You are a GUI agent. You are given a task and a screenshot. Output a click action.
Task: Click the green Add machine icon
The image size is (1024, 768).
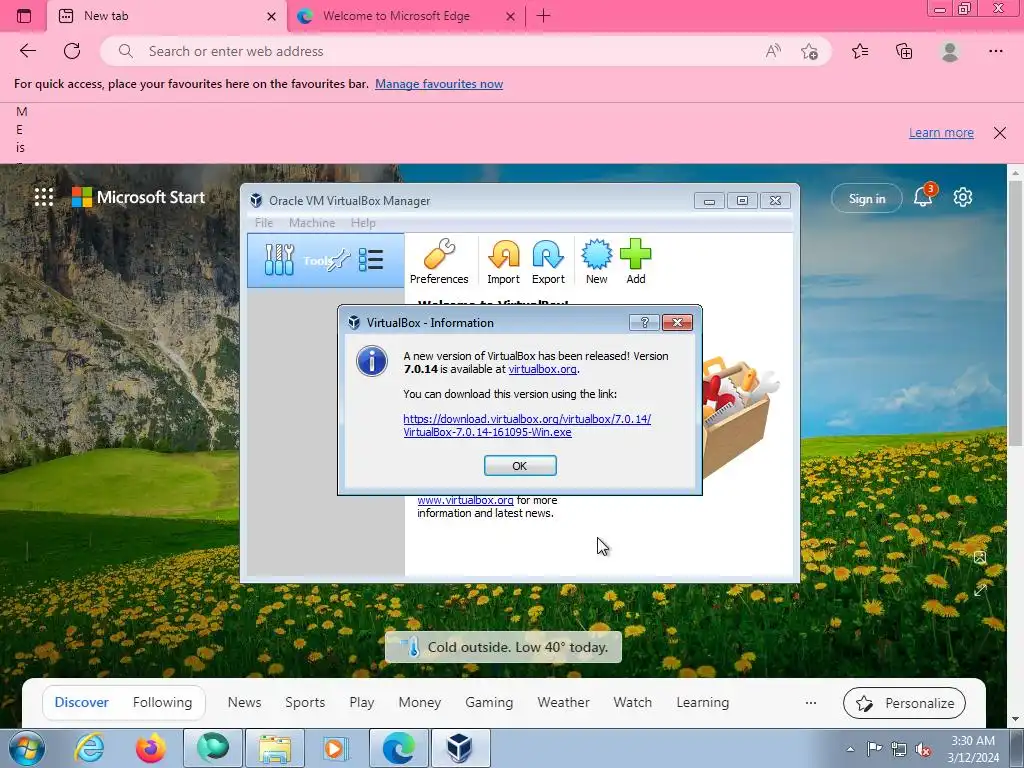(x=635, y=261)
